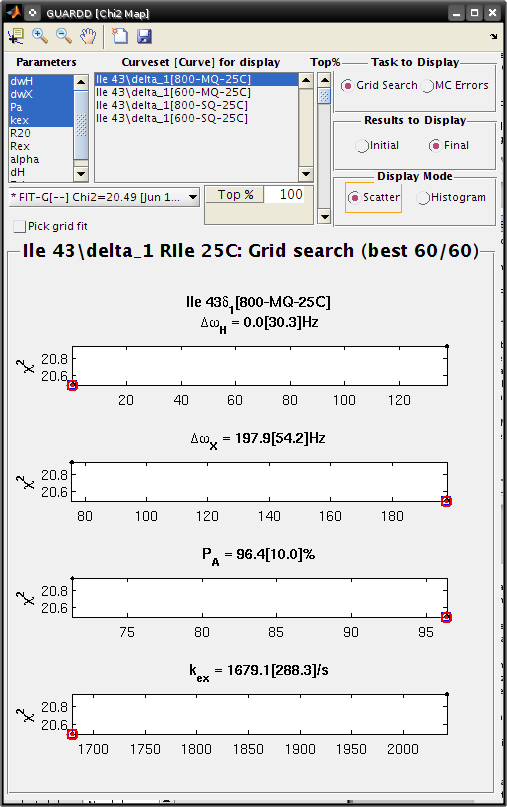Select dH in the Parameters list

click(41, 172)
